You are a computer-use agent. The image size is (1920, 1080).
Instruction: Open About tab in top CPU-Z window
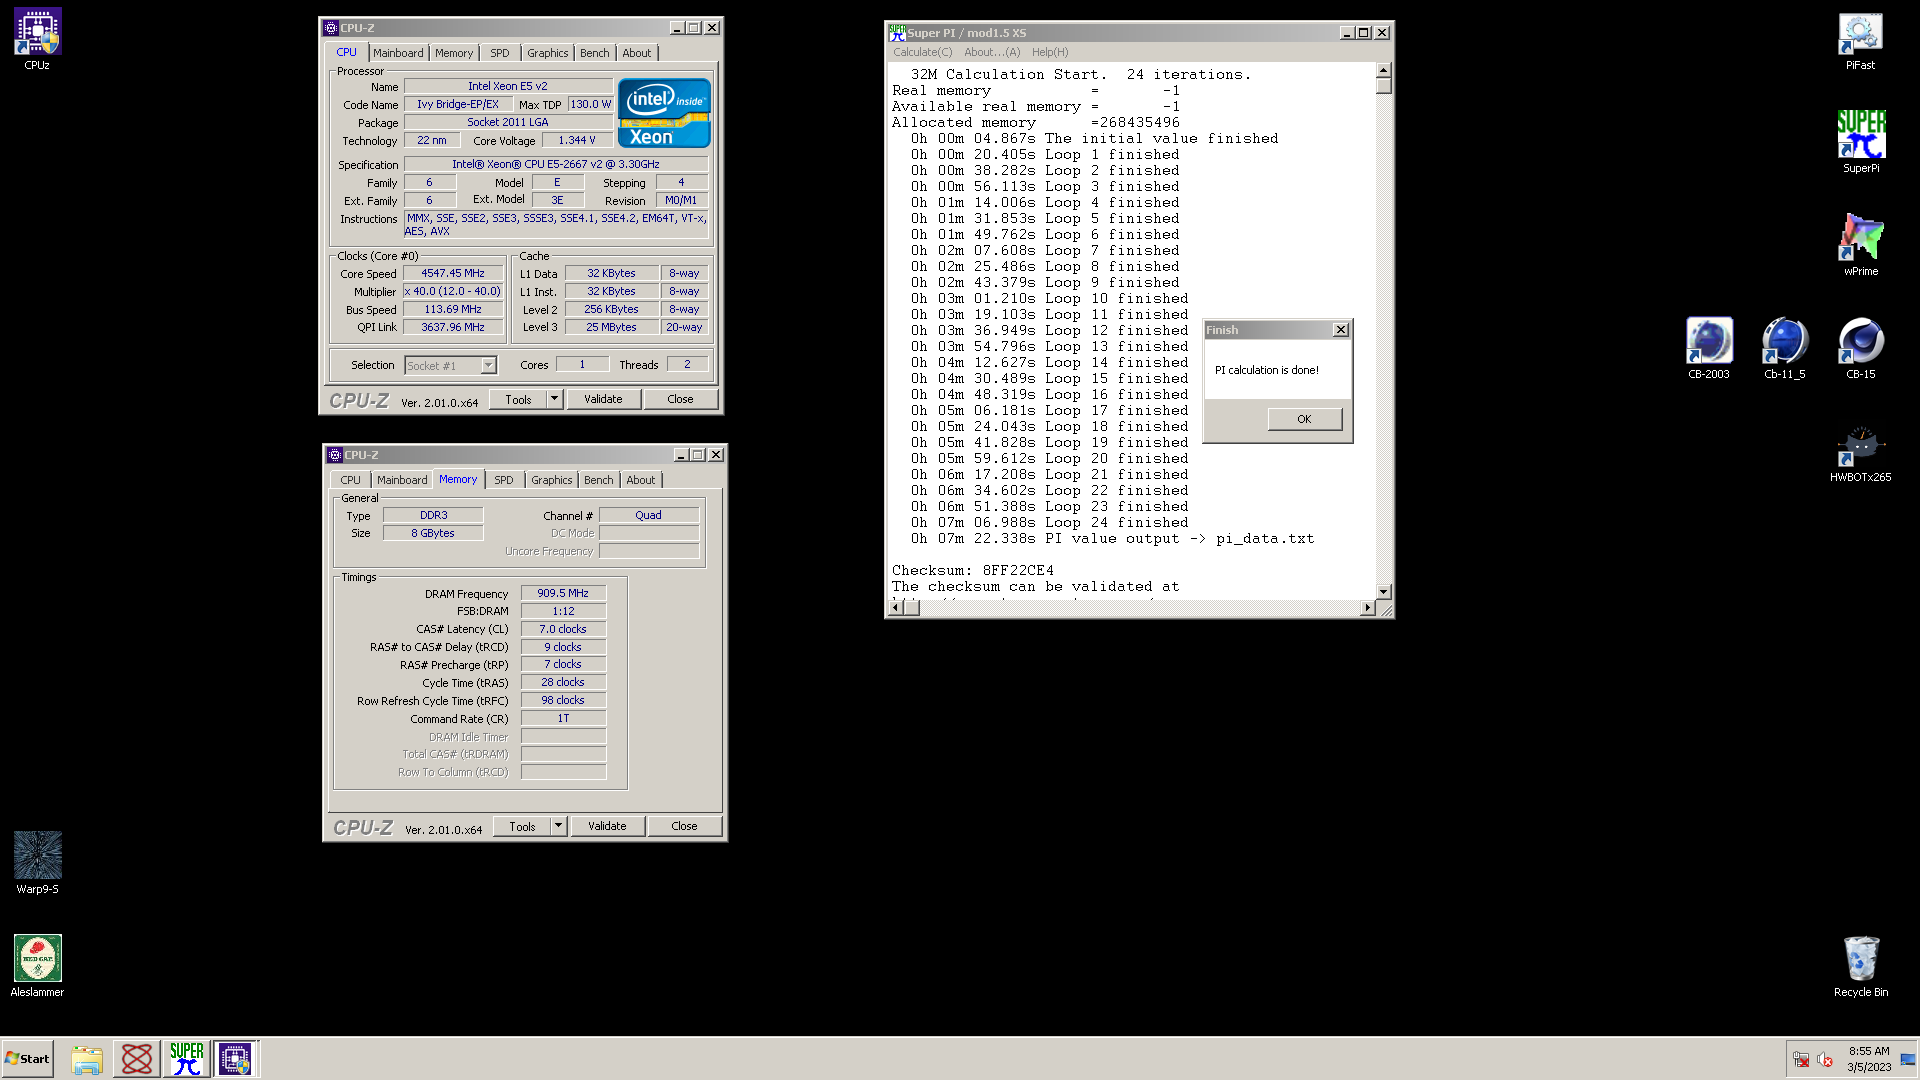coord(637,53)
